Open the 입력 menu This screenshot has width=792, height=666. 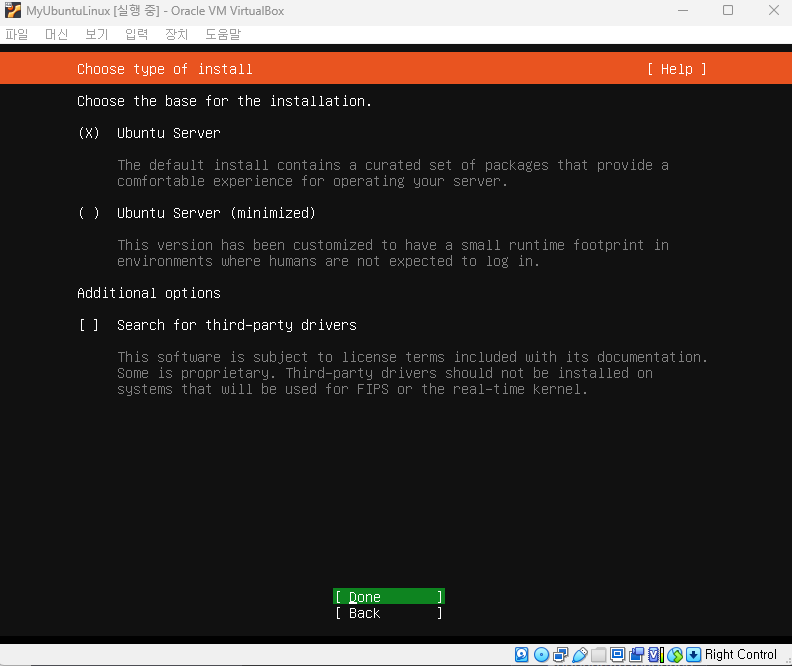click(136, 34)
